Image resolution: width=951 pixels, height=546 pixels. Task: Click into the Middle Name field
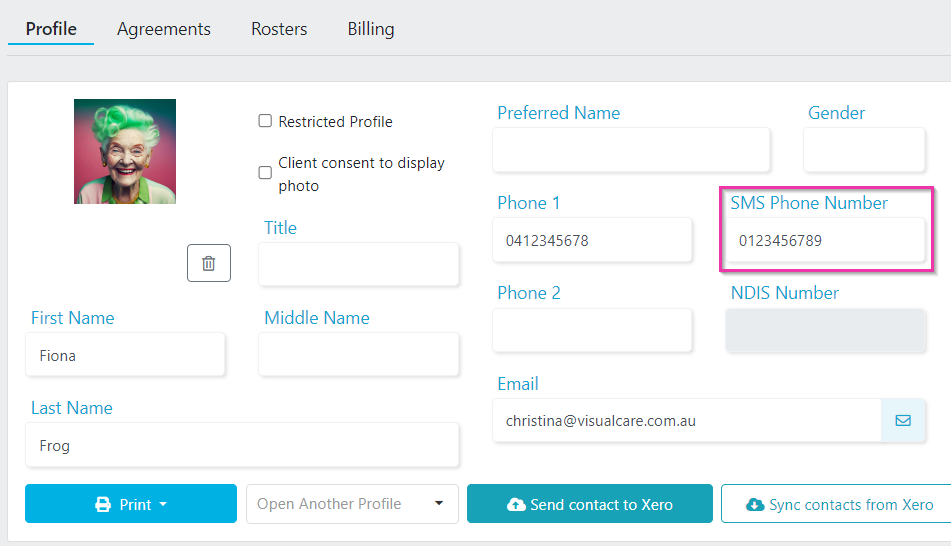coord(358,354)
